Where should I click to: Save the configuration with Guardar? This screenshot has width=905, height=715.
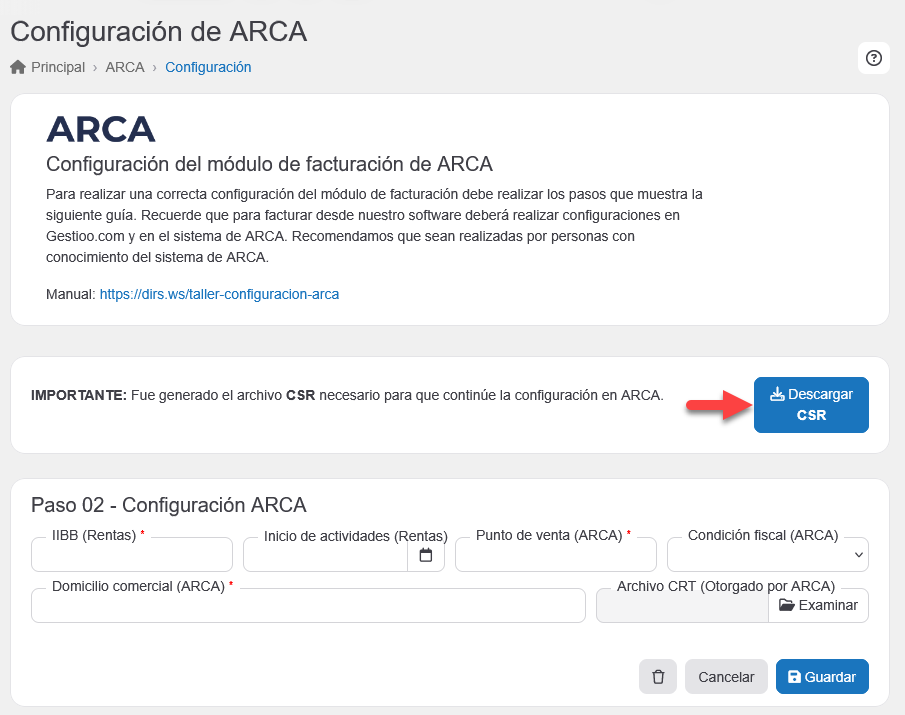tap(822, 677)
